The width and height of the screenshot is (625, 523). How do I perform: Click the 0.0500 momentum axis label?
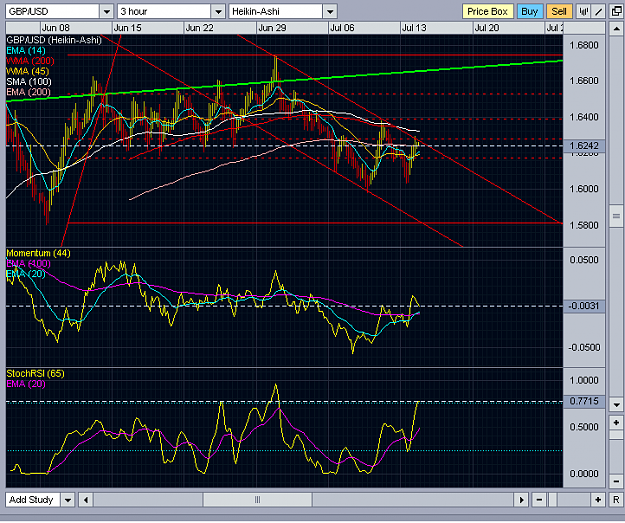[x=584, y=260]
